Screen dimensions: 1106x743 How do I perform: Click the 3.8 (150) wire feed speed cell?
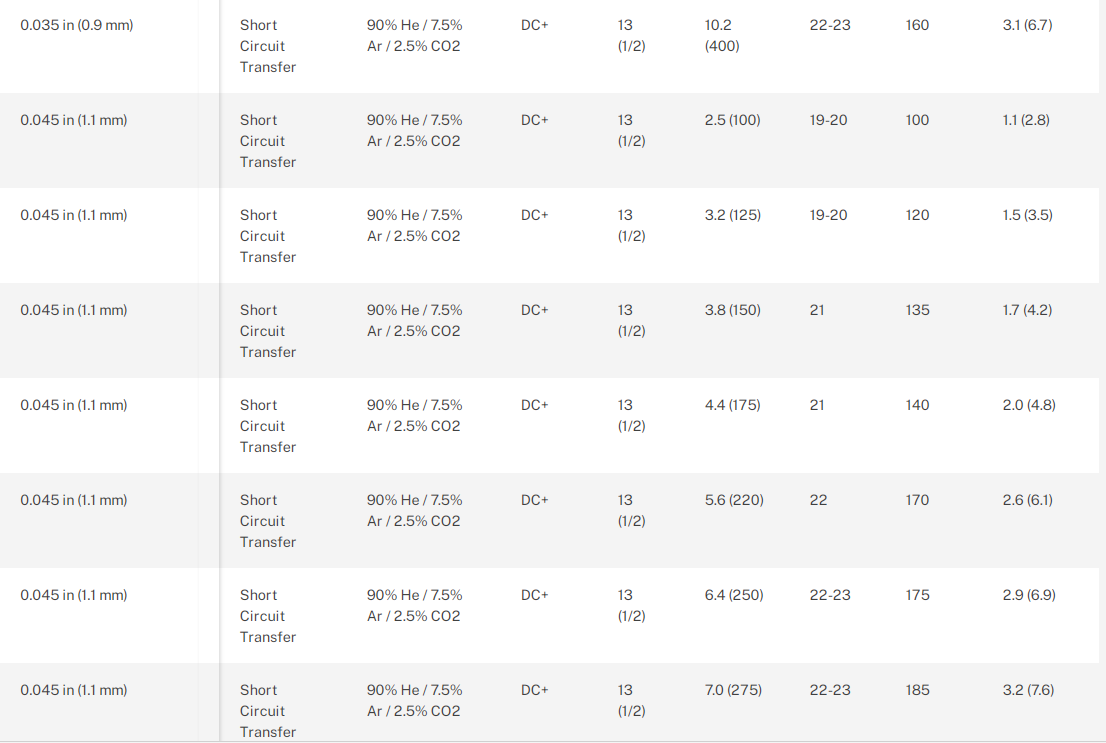point(732,310)
